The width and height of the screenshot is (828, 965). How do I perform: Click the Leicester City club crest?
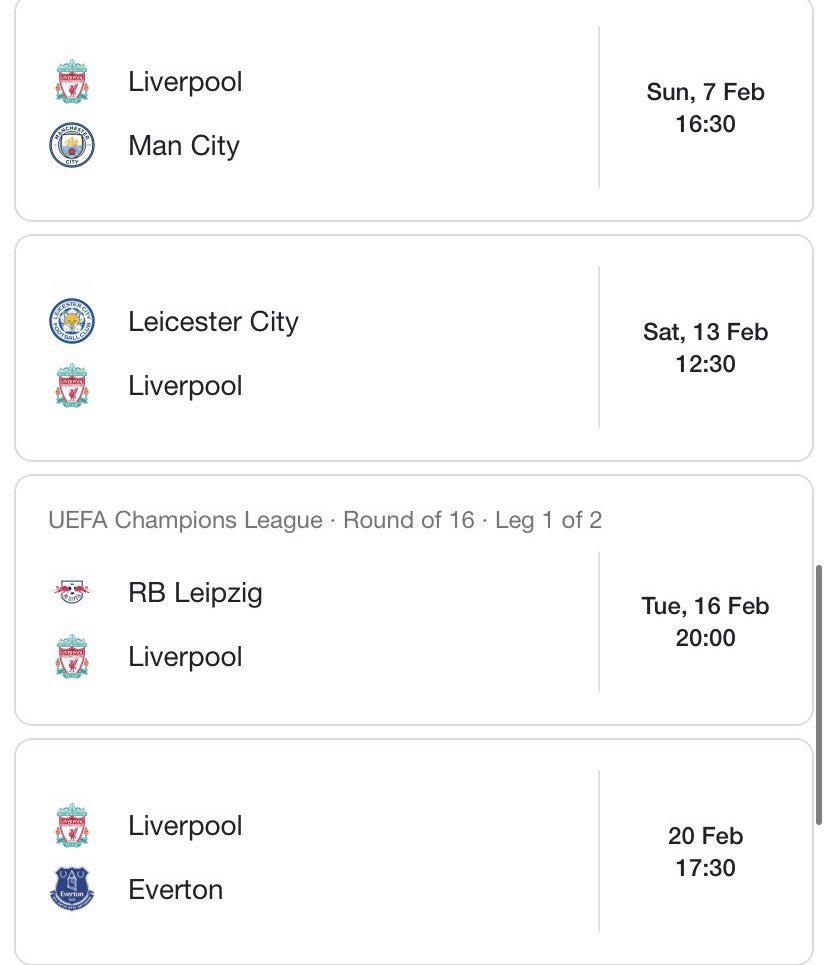pos(72,321)
